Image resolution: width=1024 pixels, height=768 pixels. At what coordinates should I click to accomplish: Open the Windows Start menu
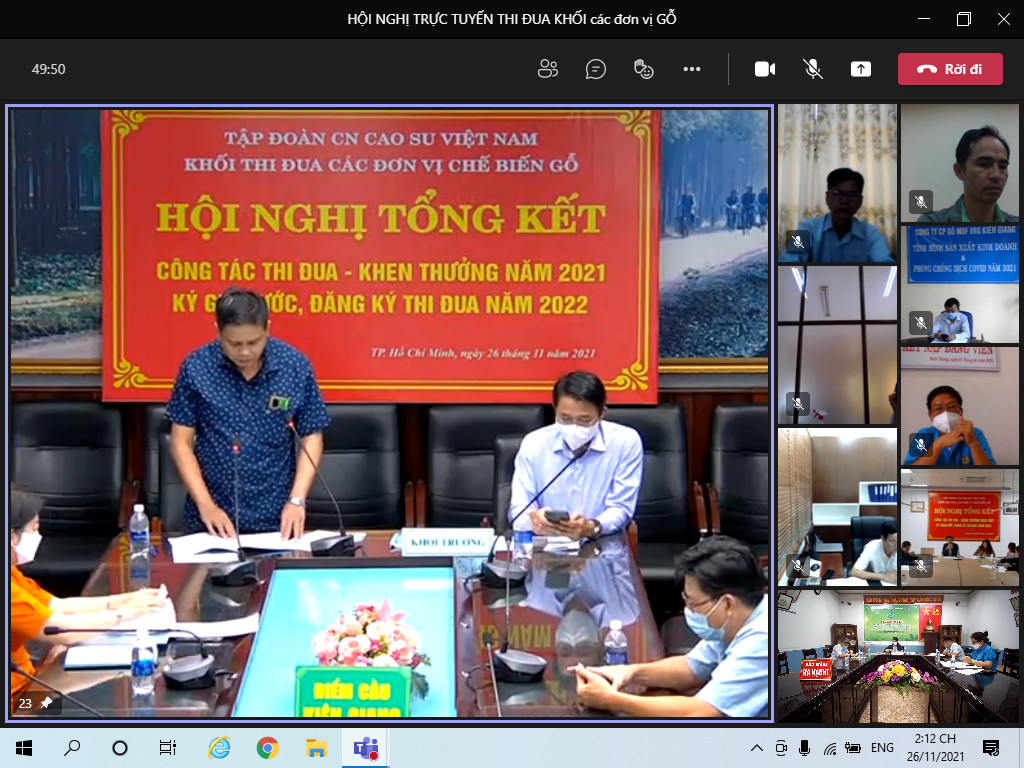pyautogui.click(x=24, y=748)
